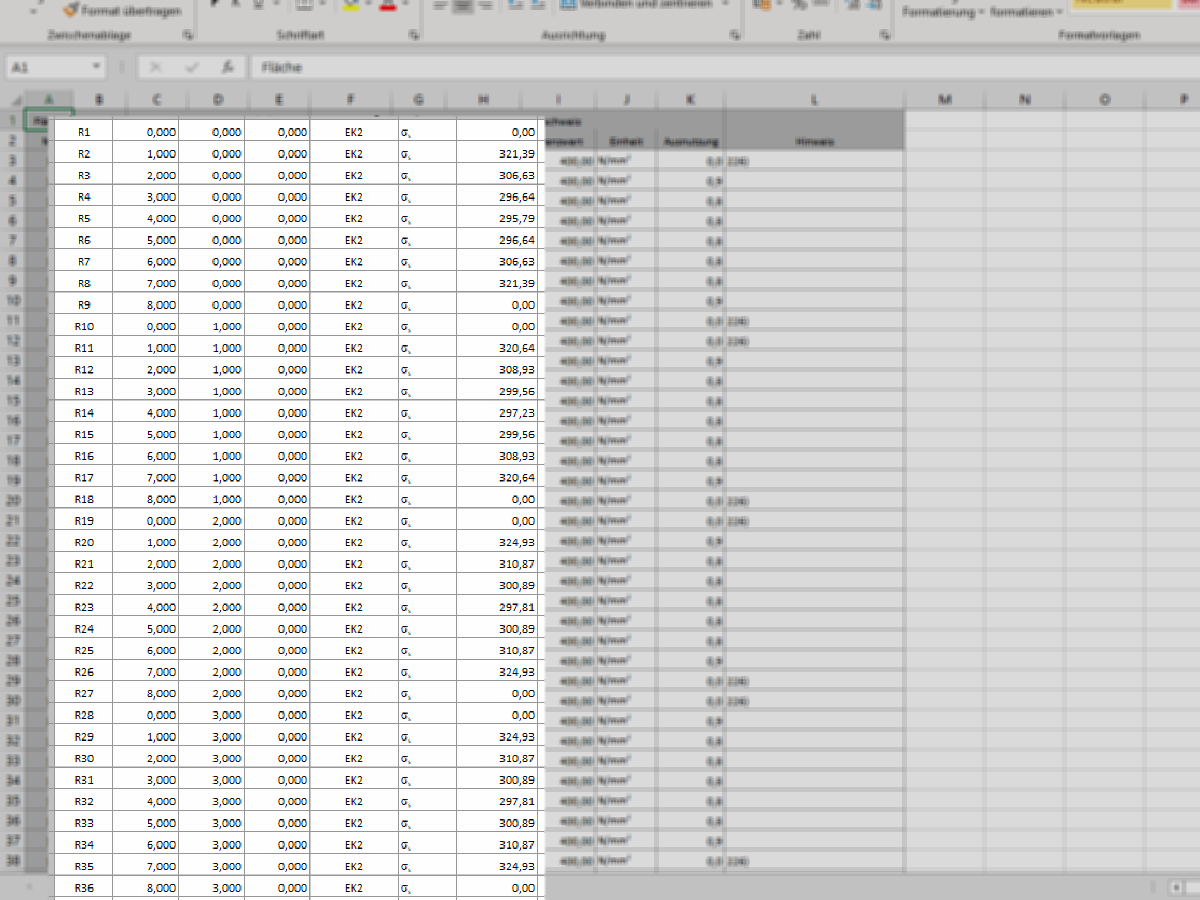Click cell R28 in the table
The width and height of the screenshot is (1200, 900).
(83, 715)
